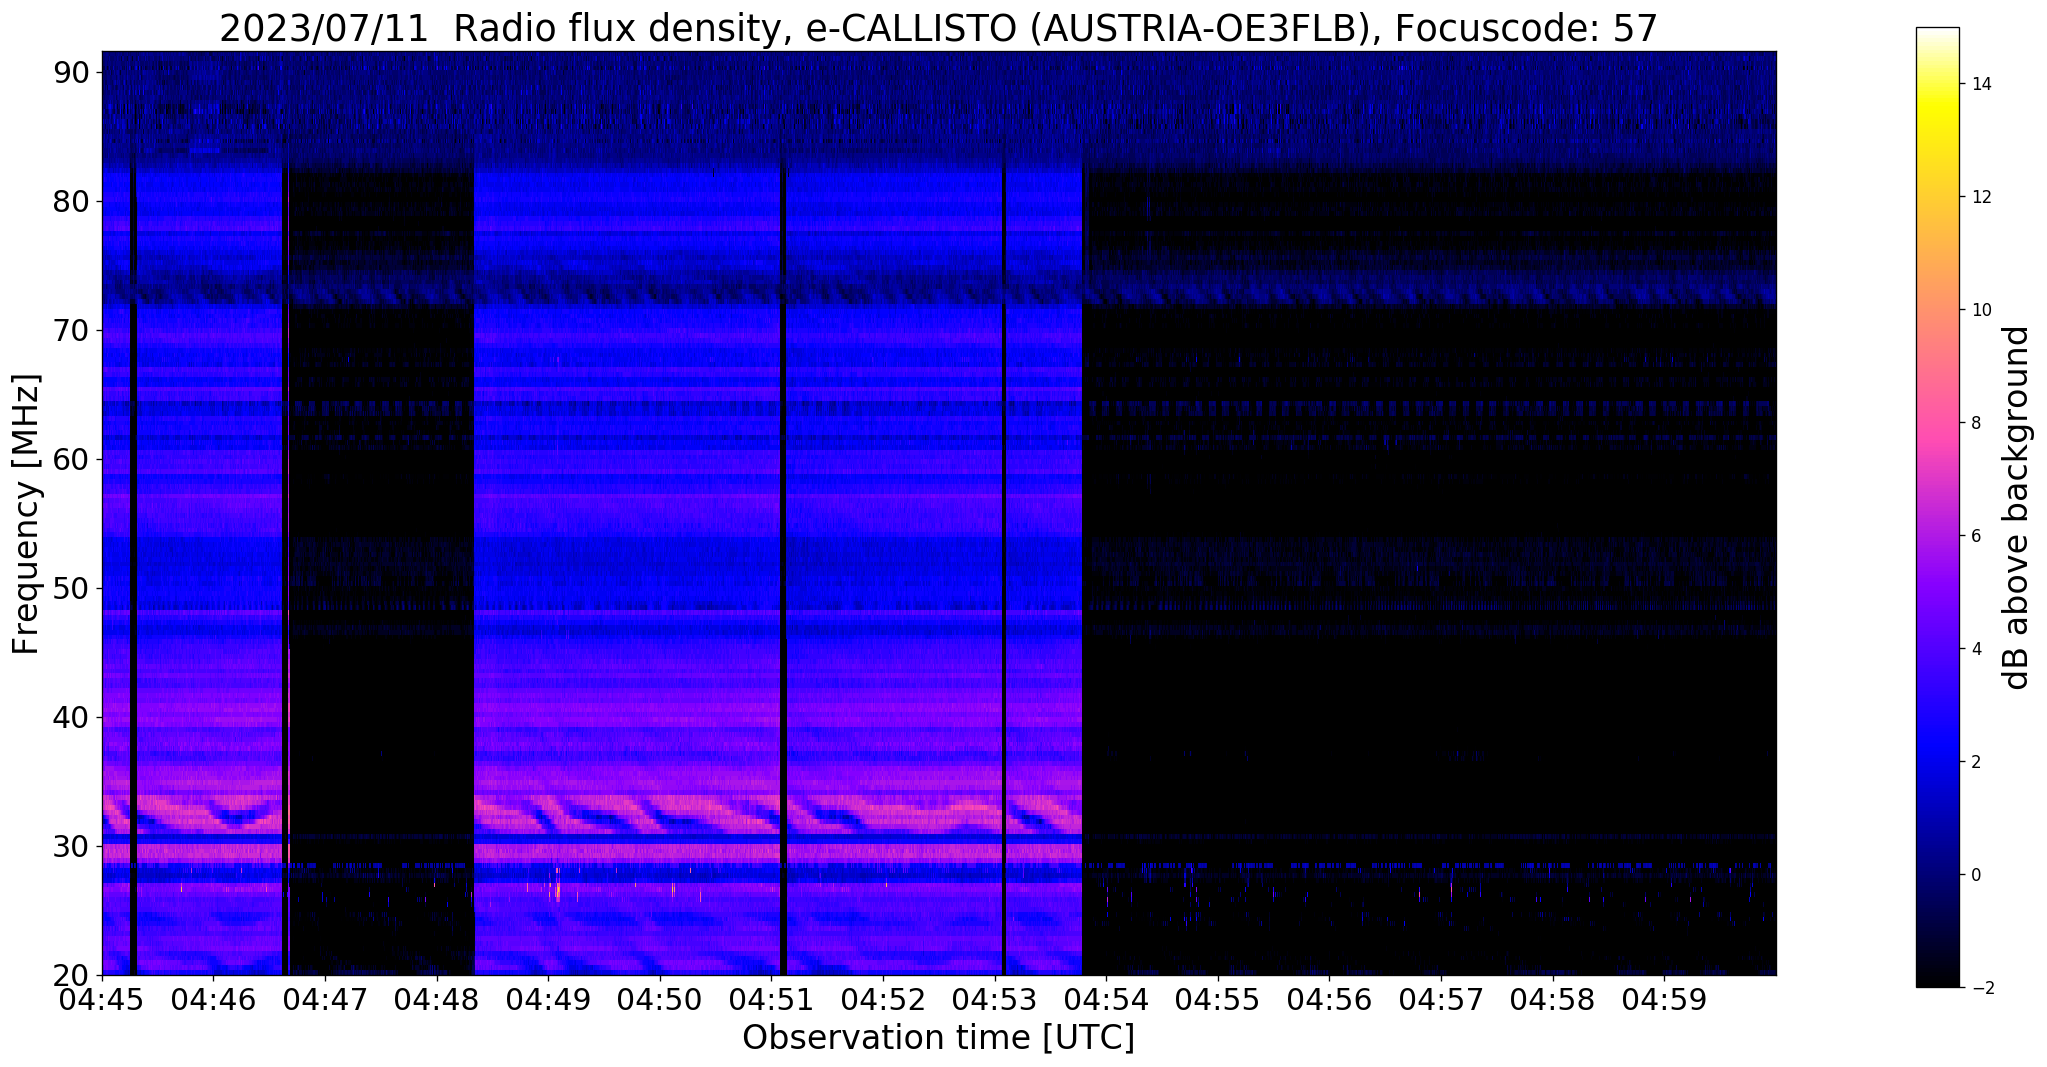
Task: Click the 'dB above background' colorbar label
Action: [x=2017, y=507]
